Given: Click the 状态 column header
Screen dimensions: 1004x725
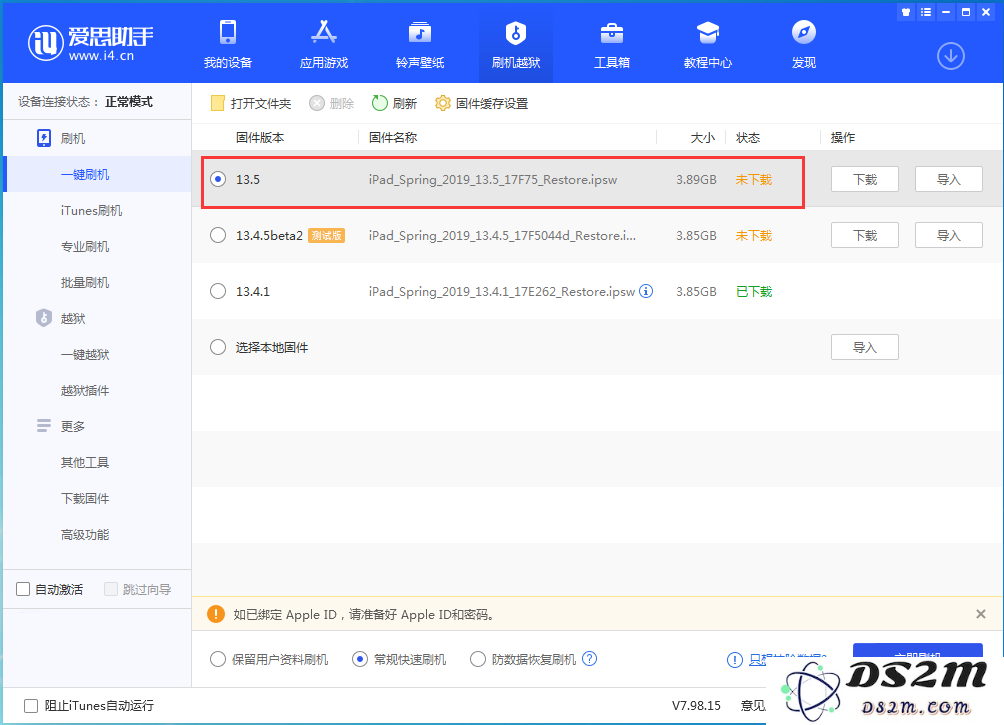Looking at the screenshot, I should pos(748,138).
